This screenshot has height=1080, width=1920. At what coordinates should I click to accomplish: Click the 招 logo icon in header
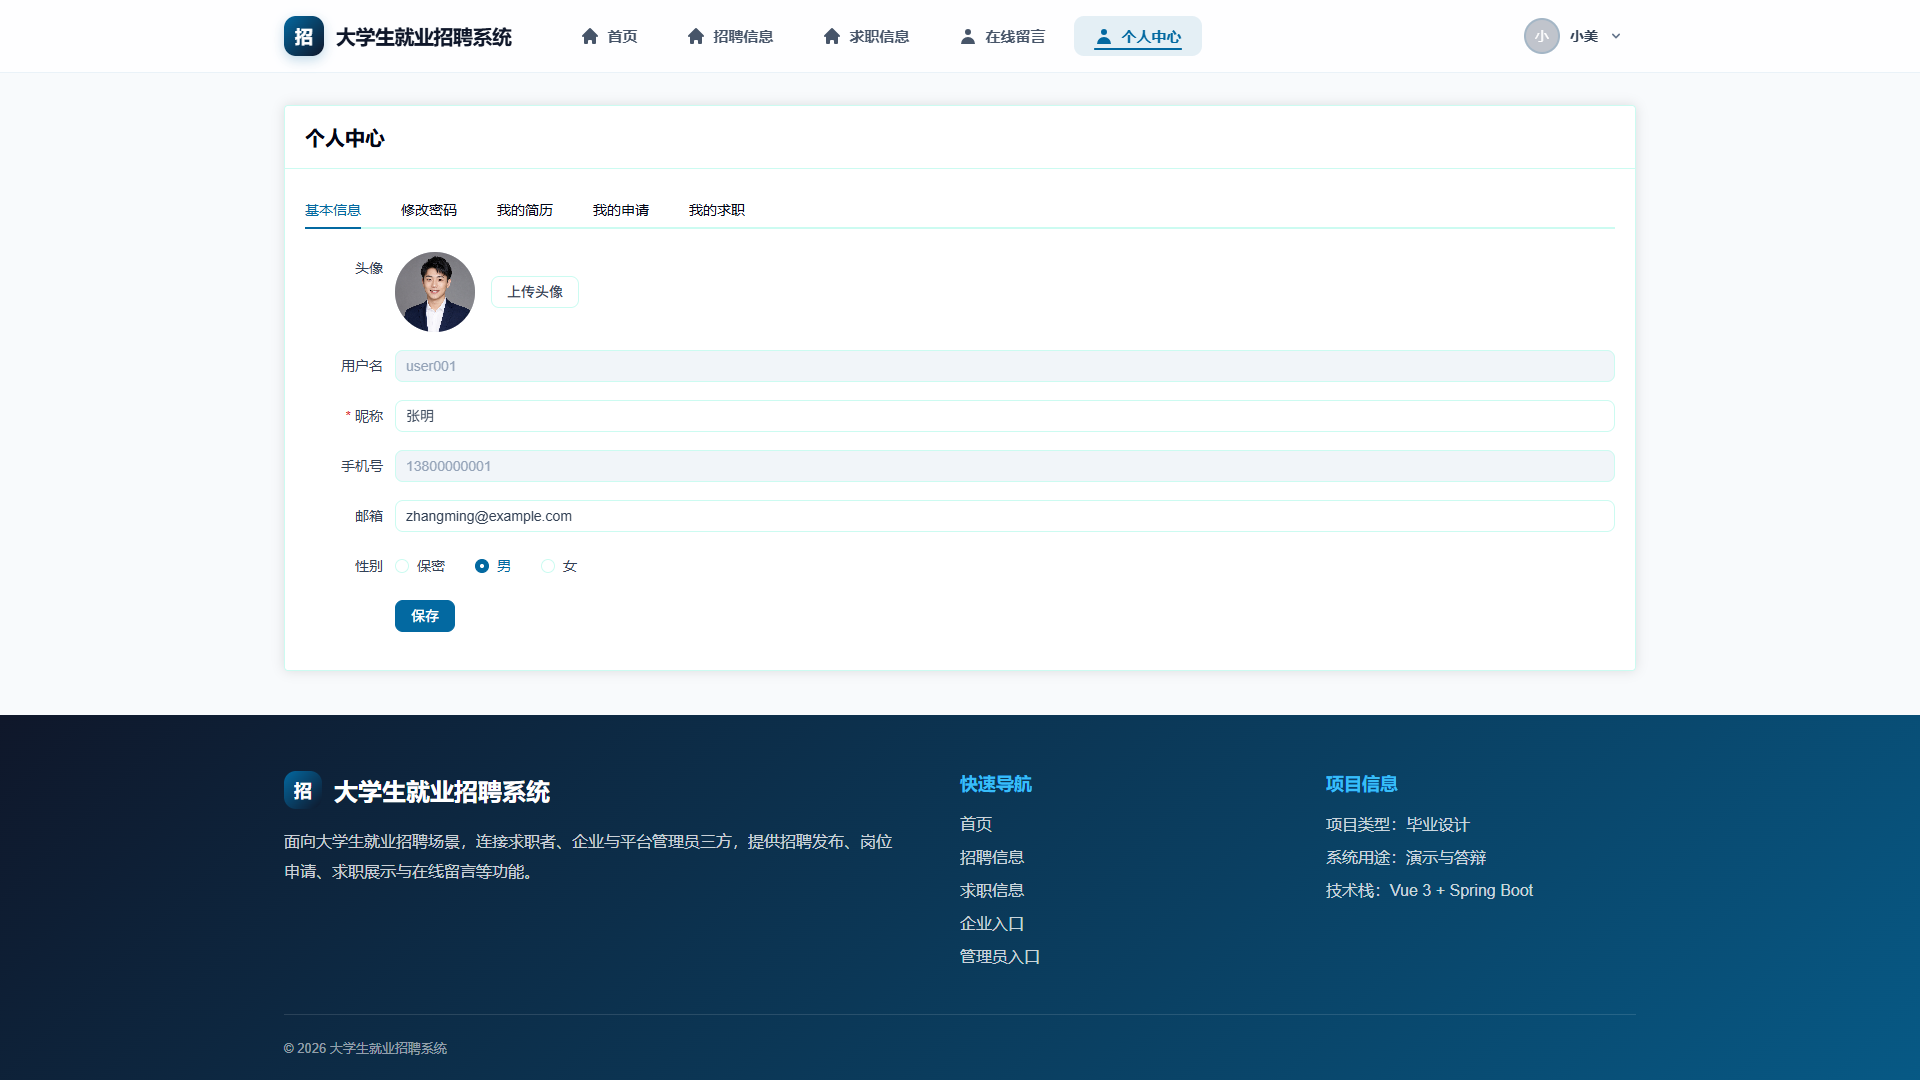pyautogui.click(x=304, y=36)
